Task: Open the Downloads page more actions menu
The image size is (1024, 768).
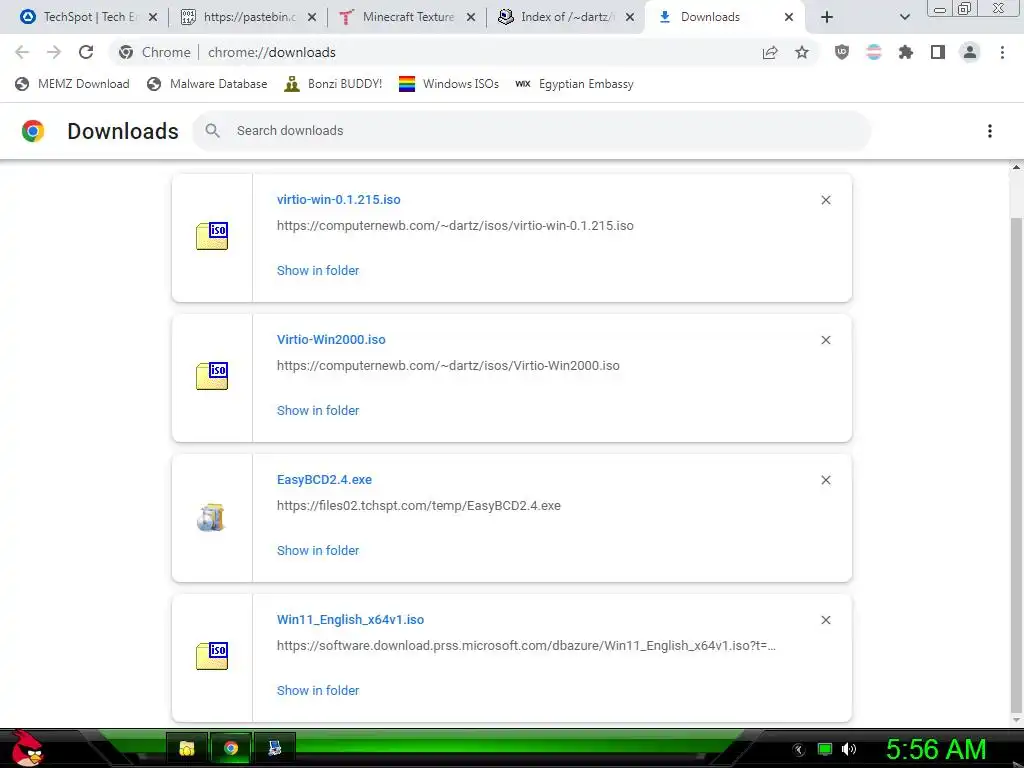Action: (989, 131)
